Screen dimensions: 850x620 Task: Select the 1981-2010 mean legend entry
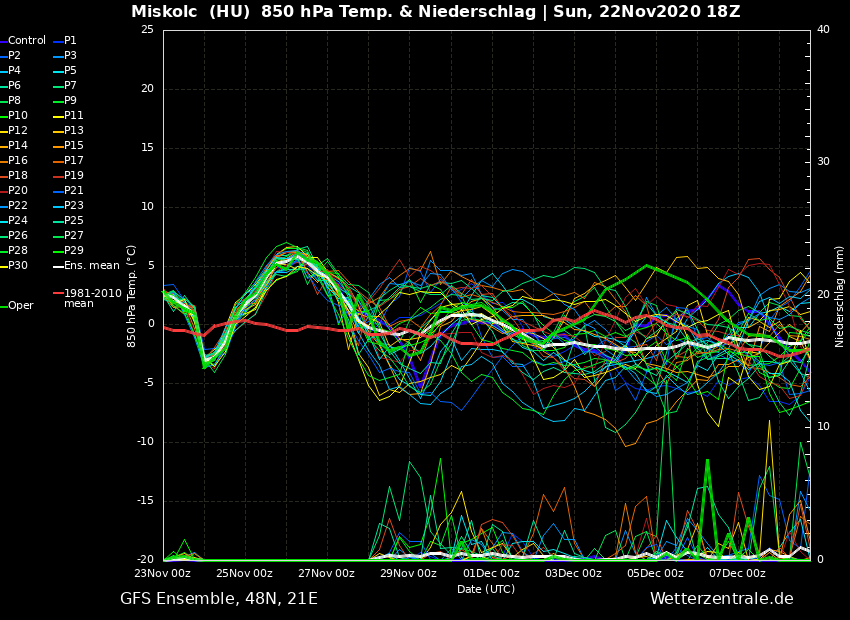[x=92, y=298]
